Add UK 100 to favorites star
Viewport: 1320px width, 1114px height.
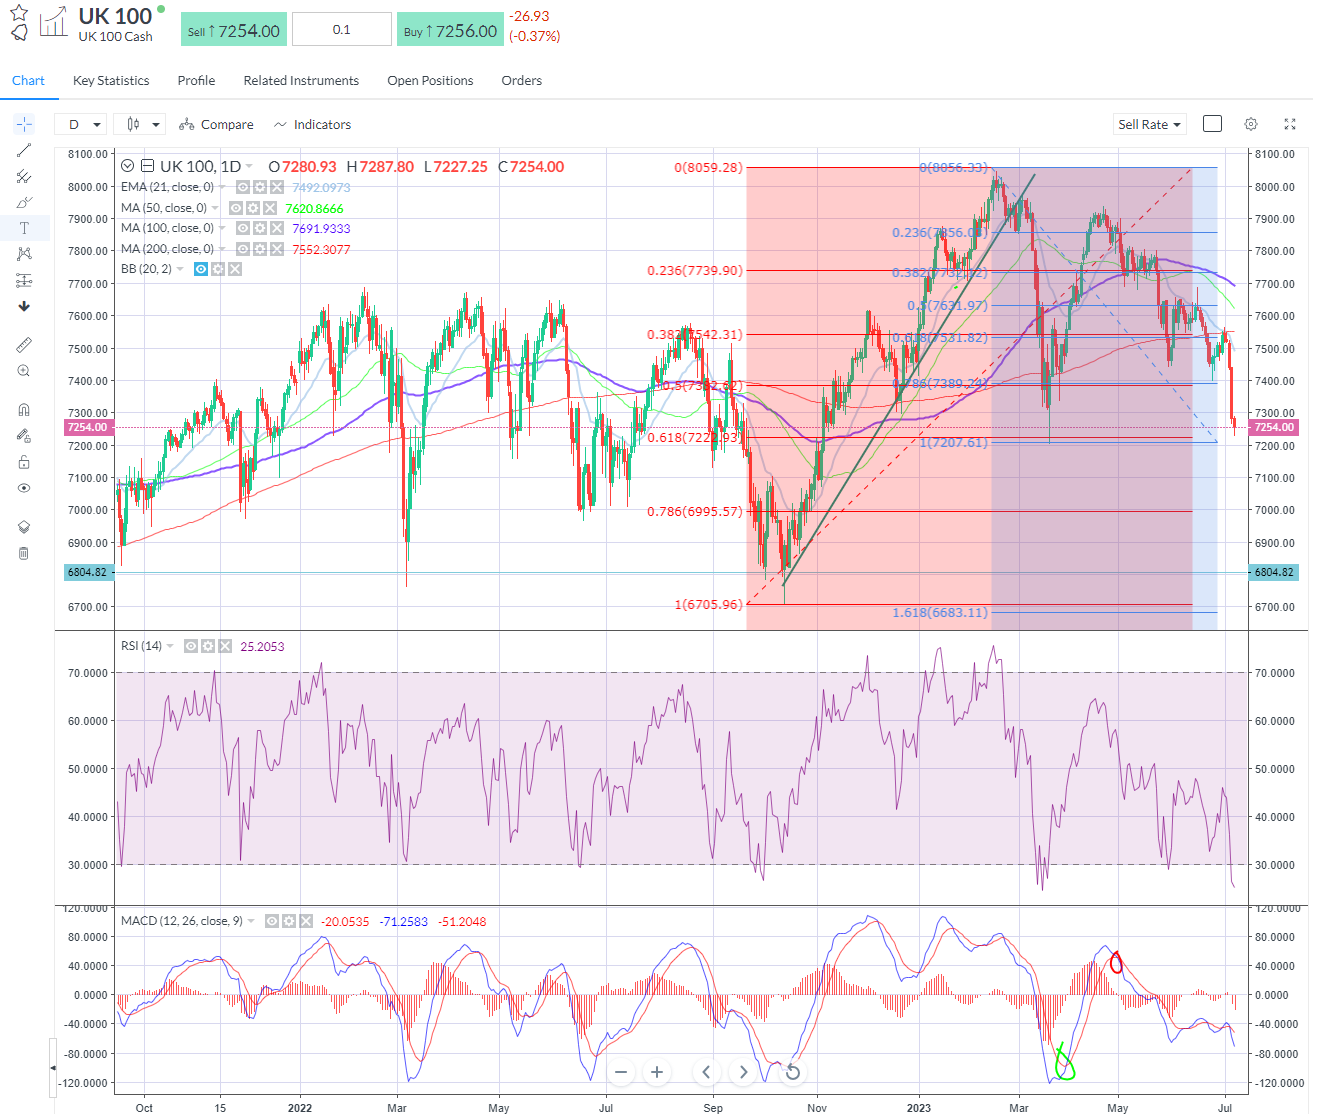click(18, 12)
